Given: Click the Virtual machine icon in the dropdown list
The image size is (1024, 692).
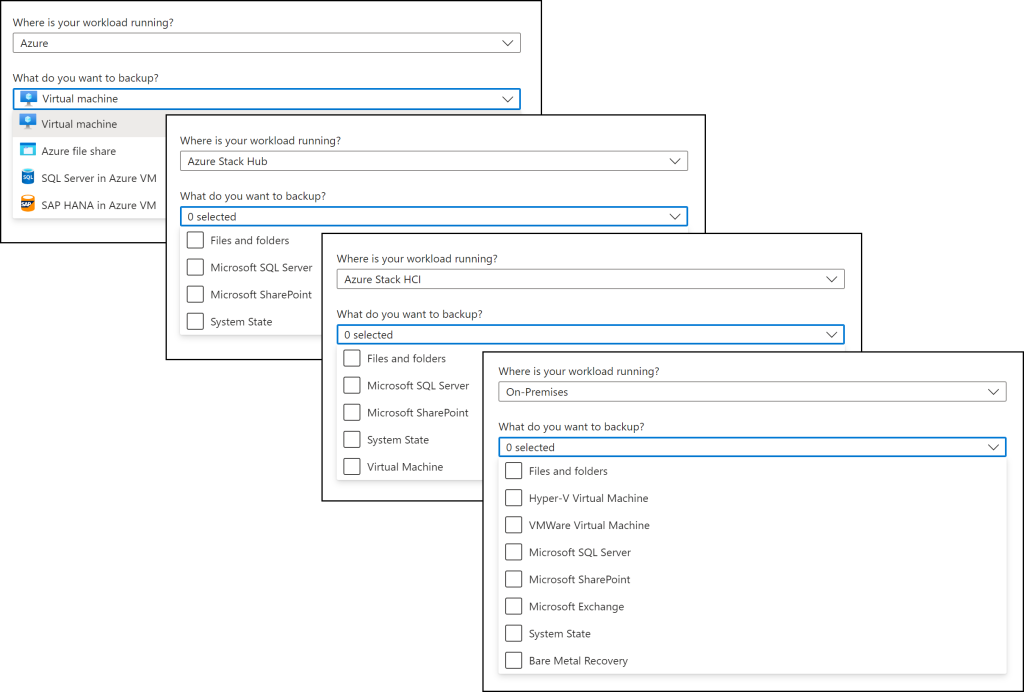Looking at the screenshot, I should pyautogui.click(x=27, y=123).
